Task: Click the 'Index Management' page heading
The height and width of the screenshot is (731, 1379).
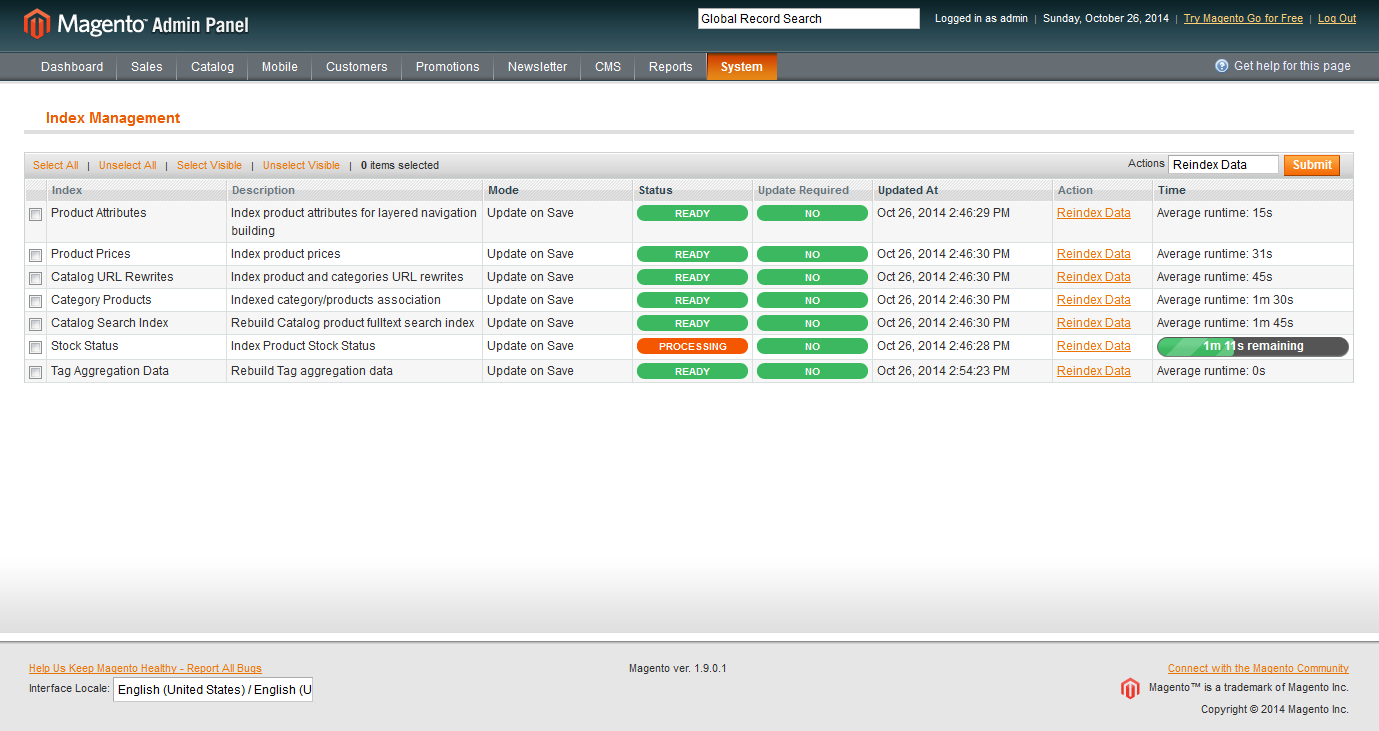Action: pyautogui.click(x=113, y=118)
